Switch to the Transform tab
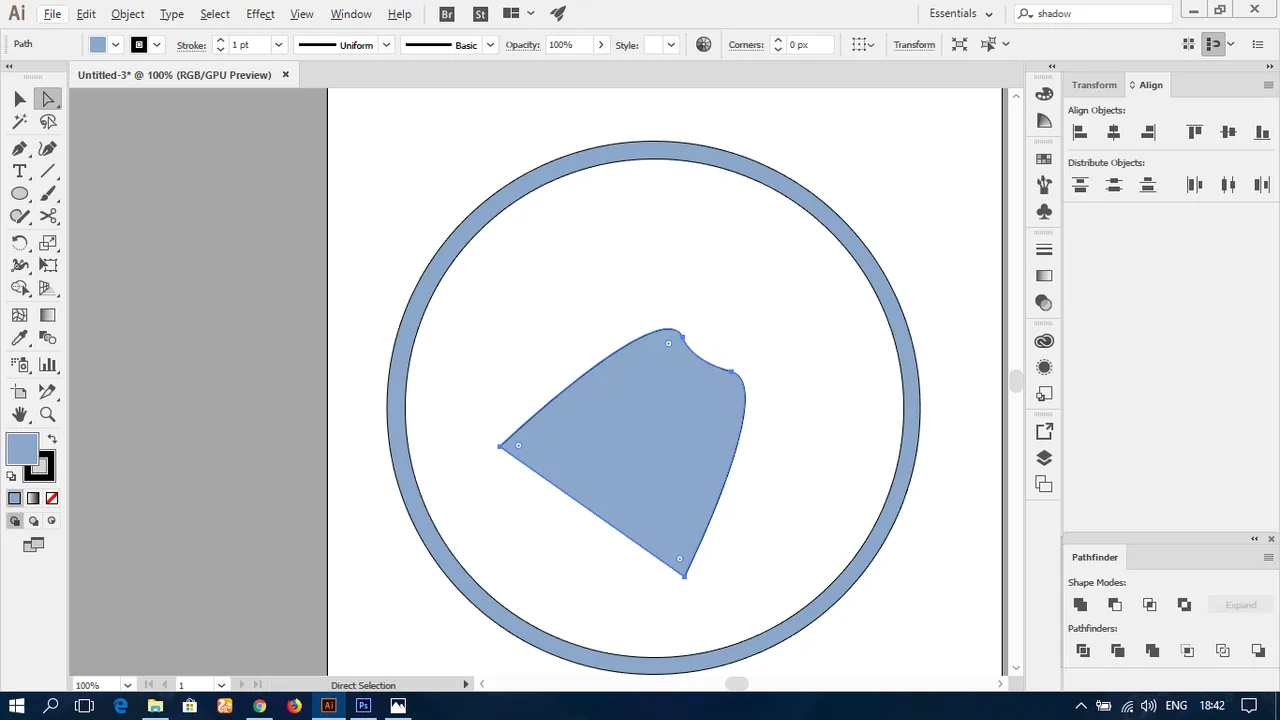This screenshot has height=720, width=1280. pos(1094,85)
